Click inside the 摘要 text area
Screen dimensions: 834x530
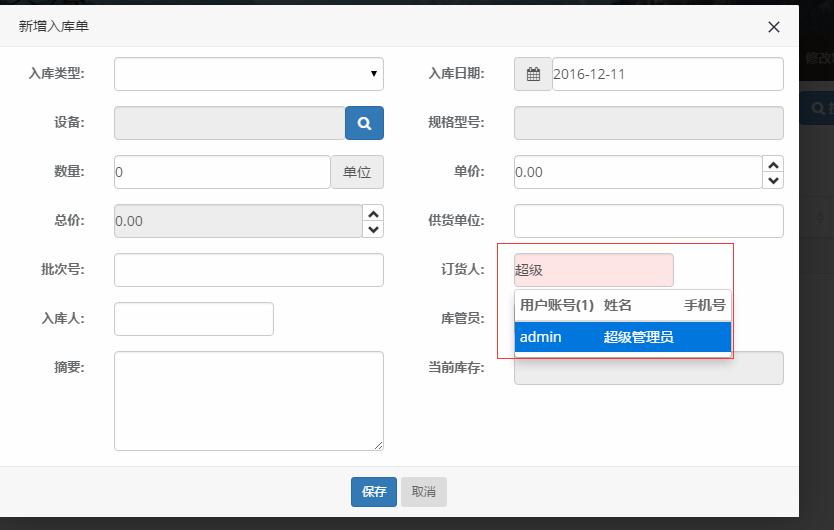click(x=248, y=400)
